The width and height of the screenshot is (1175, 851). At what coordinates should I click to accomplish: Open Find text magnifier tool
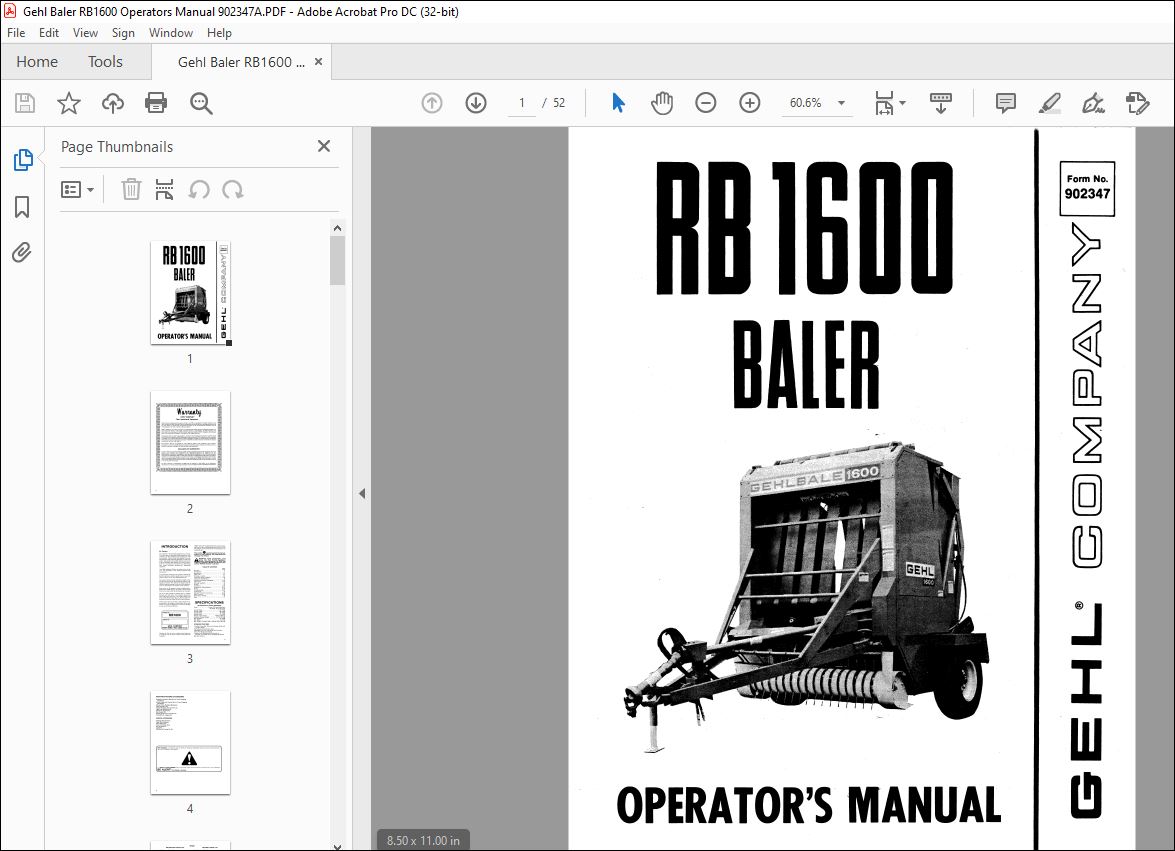point(201,103)
